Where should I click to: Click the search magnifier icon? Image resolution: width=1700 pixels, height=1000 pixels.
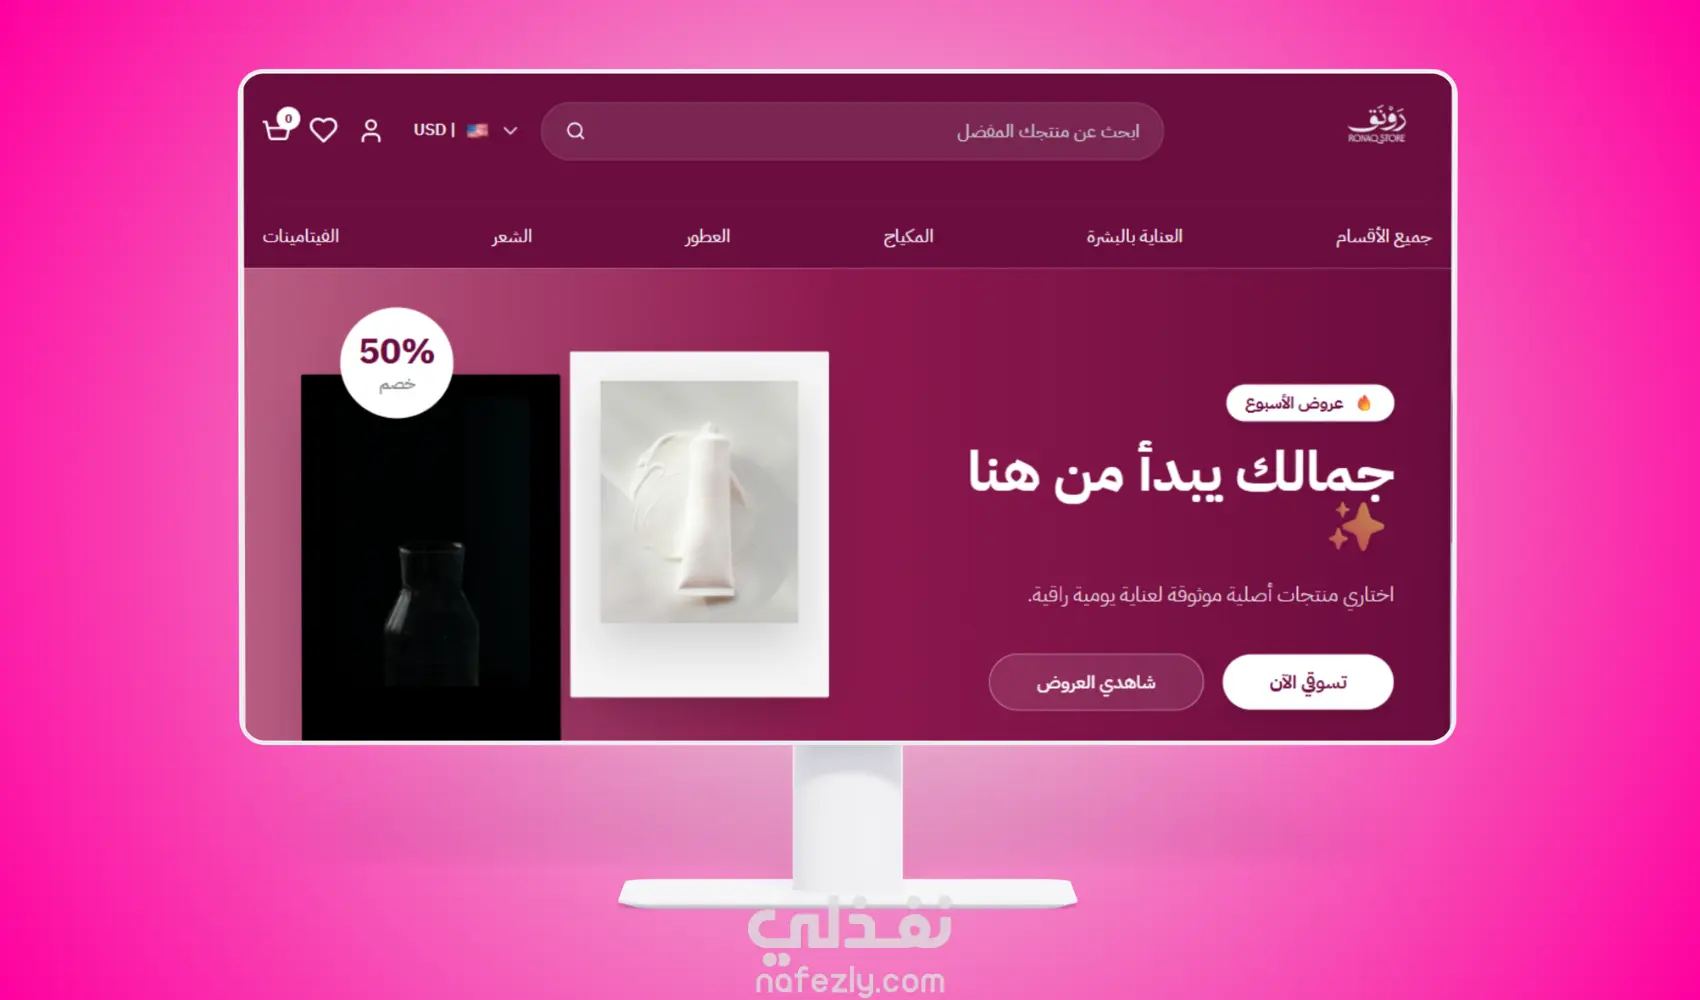(575, 131)
